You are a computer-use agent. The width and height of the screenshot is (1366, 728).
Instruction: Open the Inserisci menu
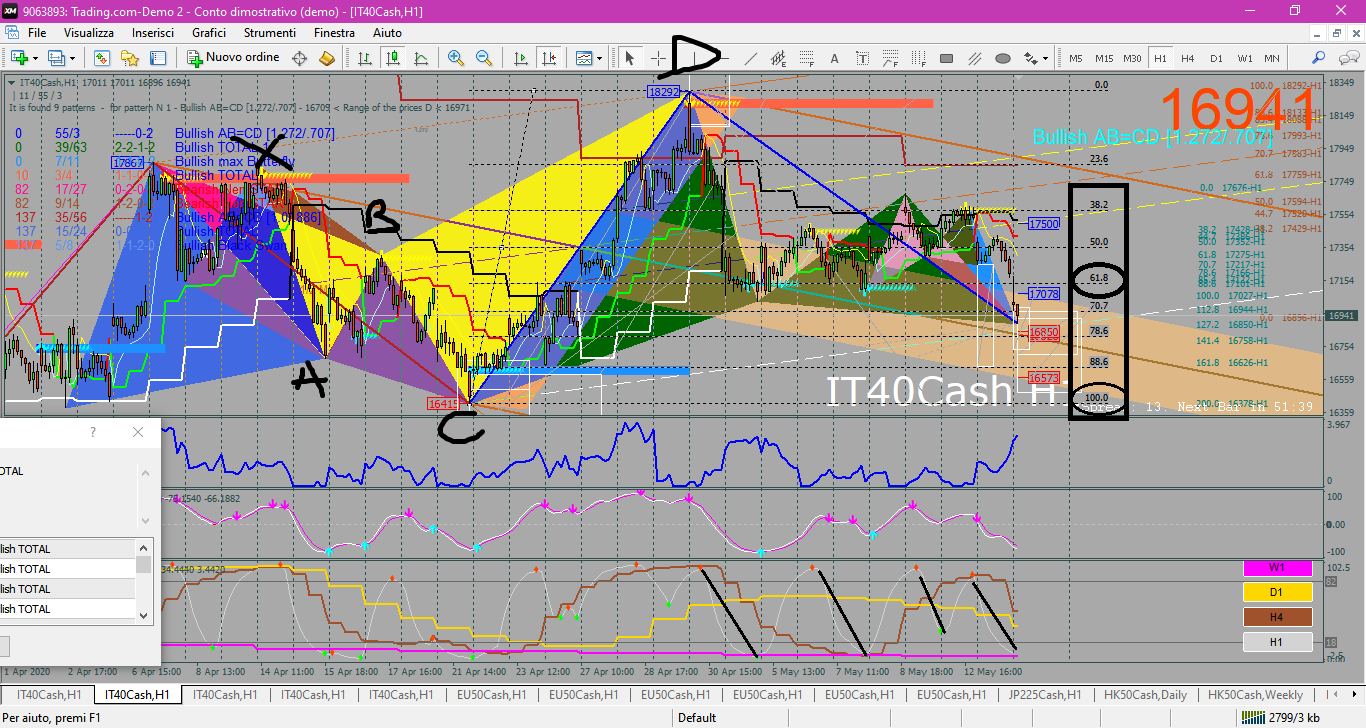tap(153, 33)
